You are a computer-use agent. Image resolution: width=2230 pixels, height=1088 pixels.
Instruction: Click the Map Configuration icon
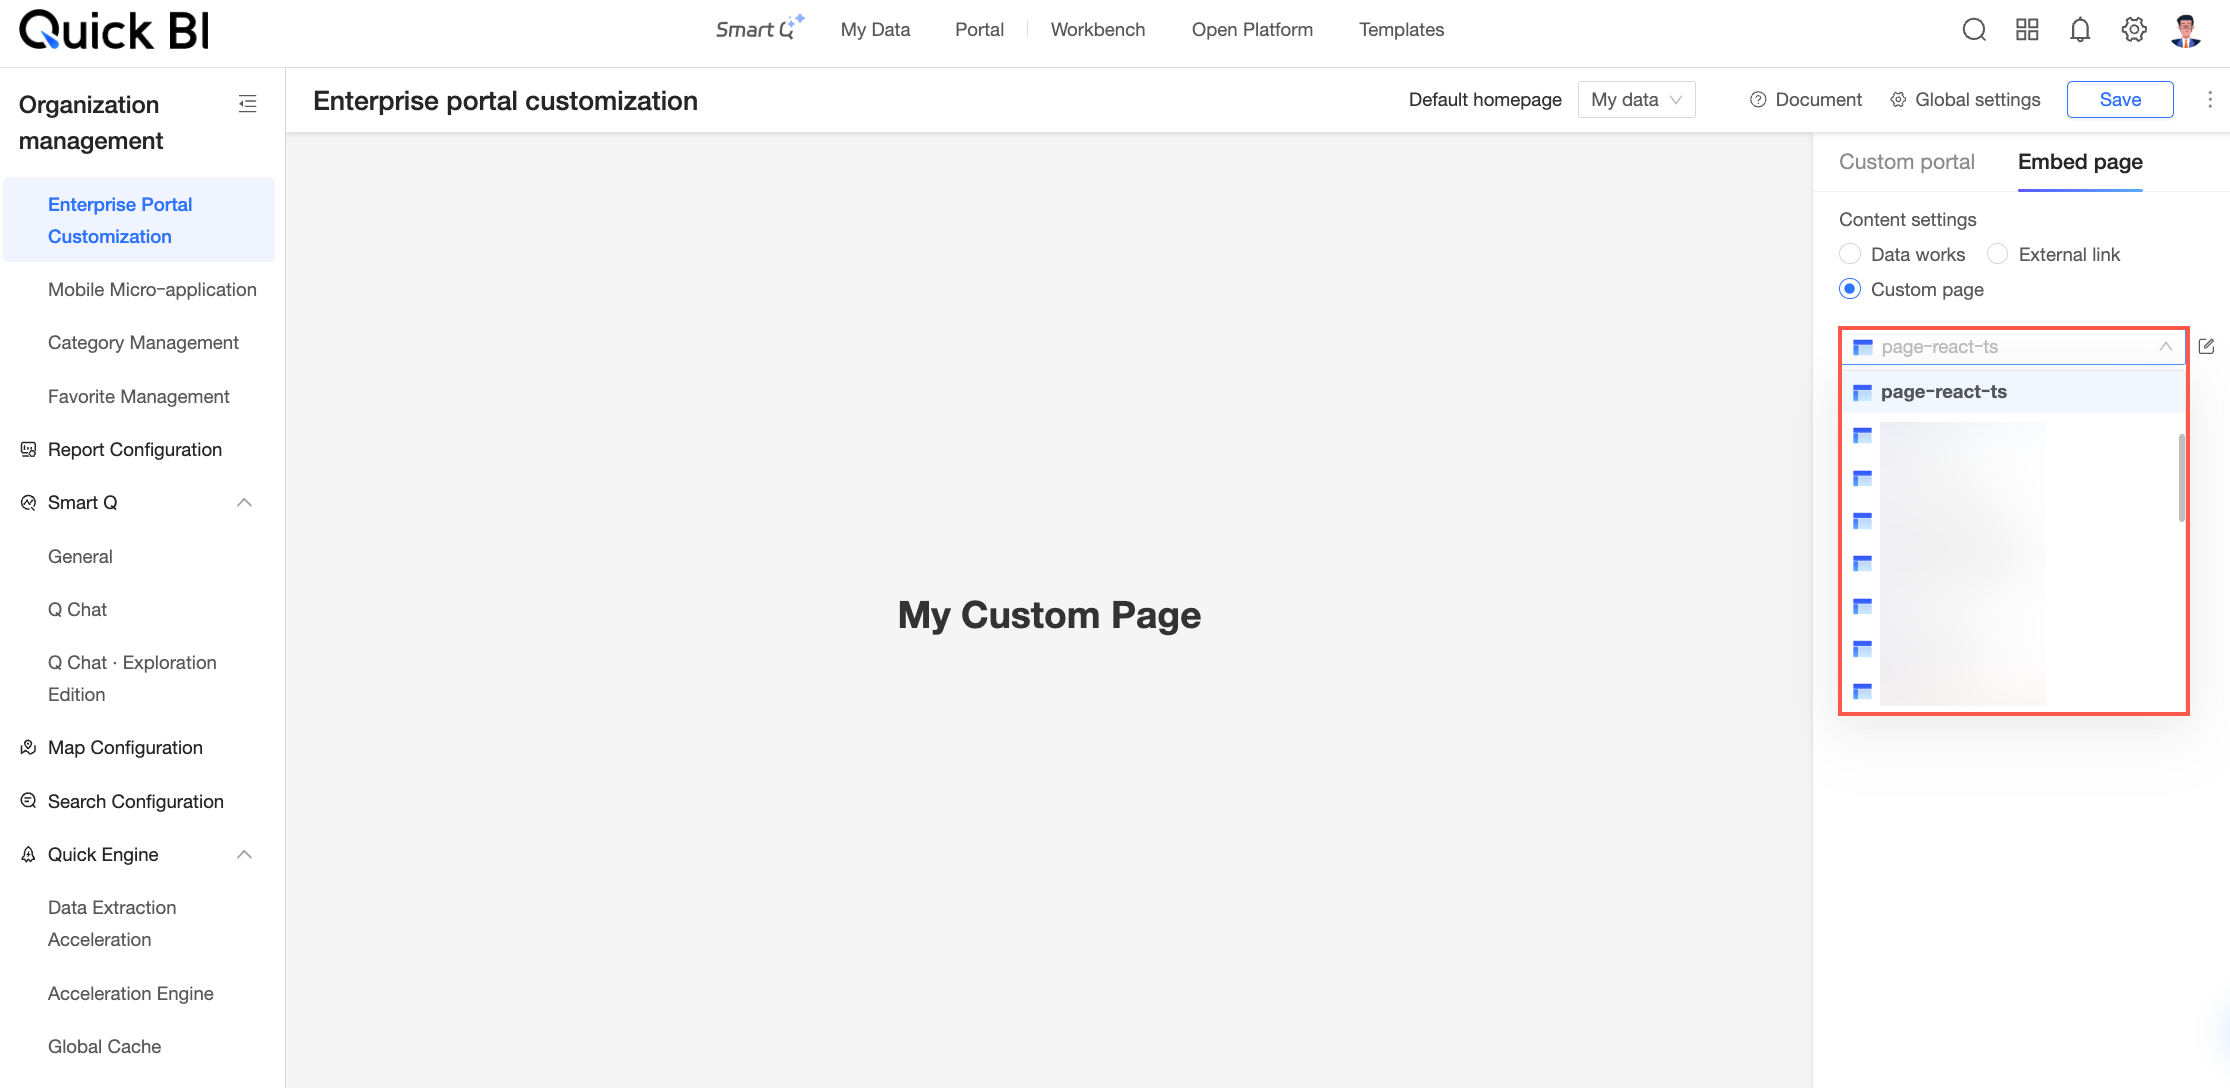click(28, 748)
